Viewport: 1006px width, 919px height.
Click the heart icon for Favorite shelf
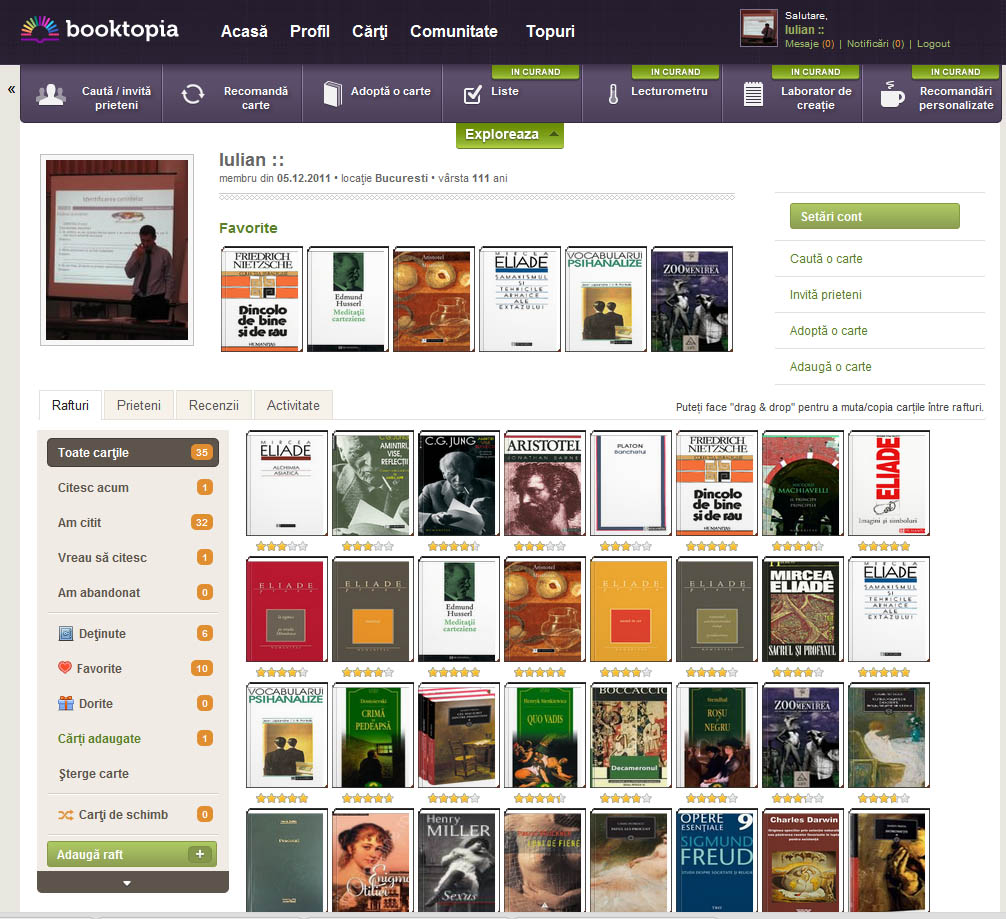click(x=65, y=667)
